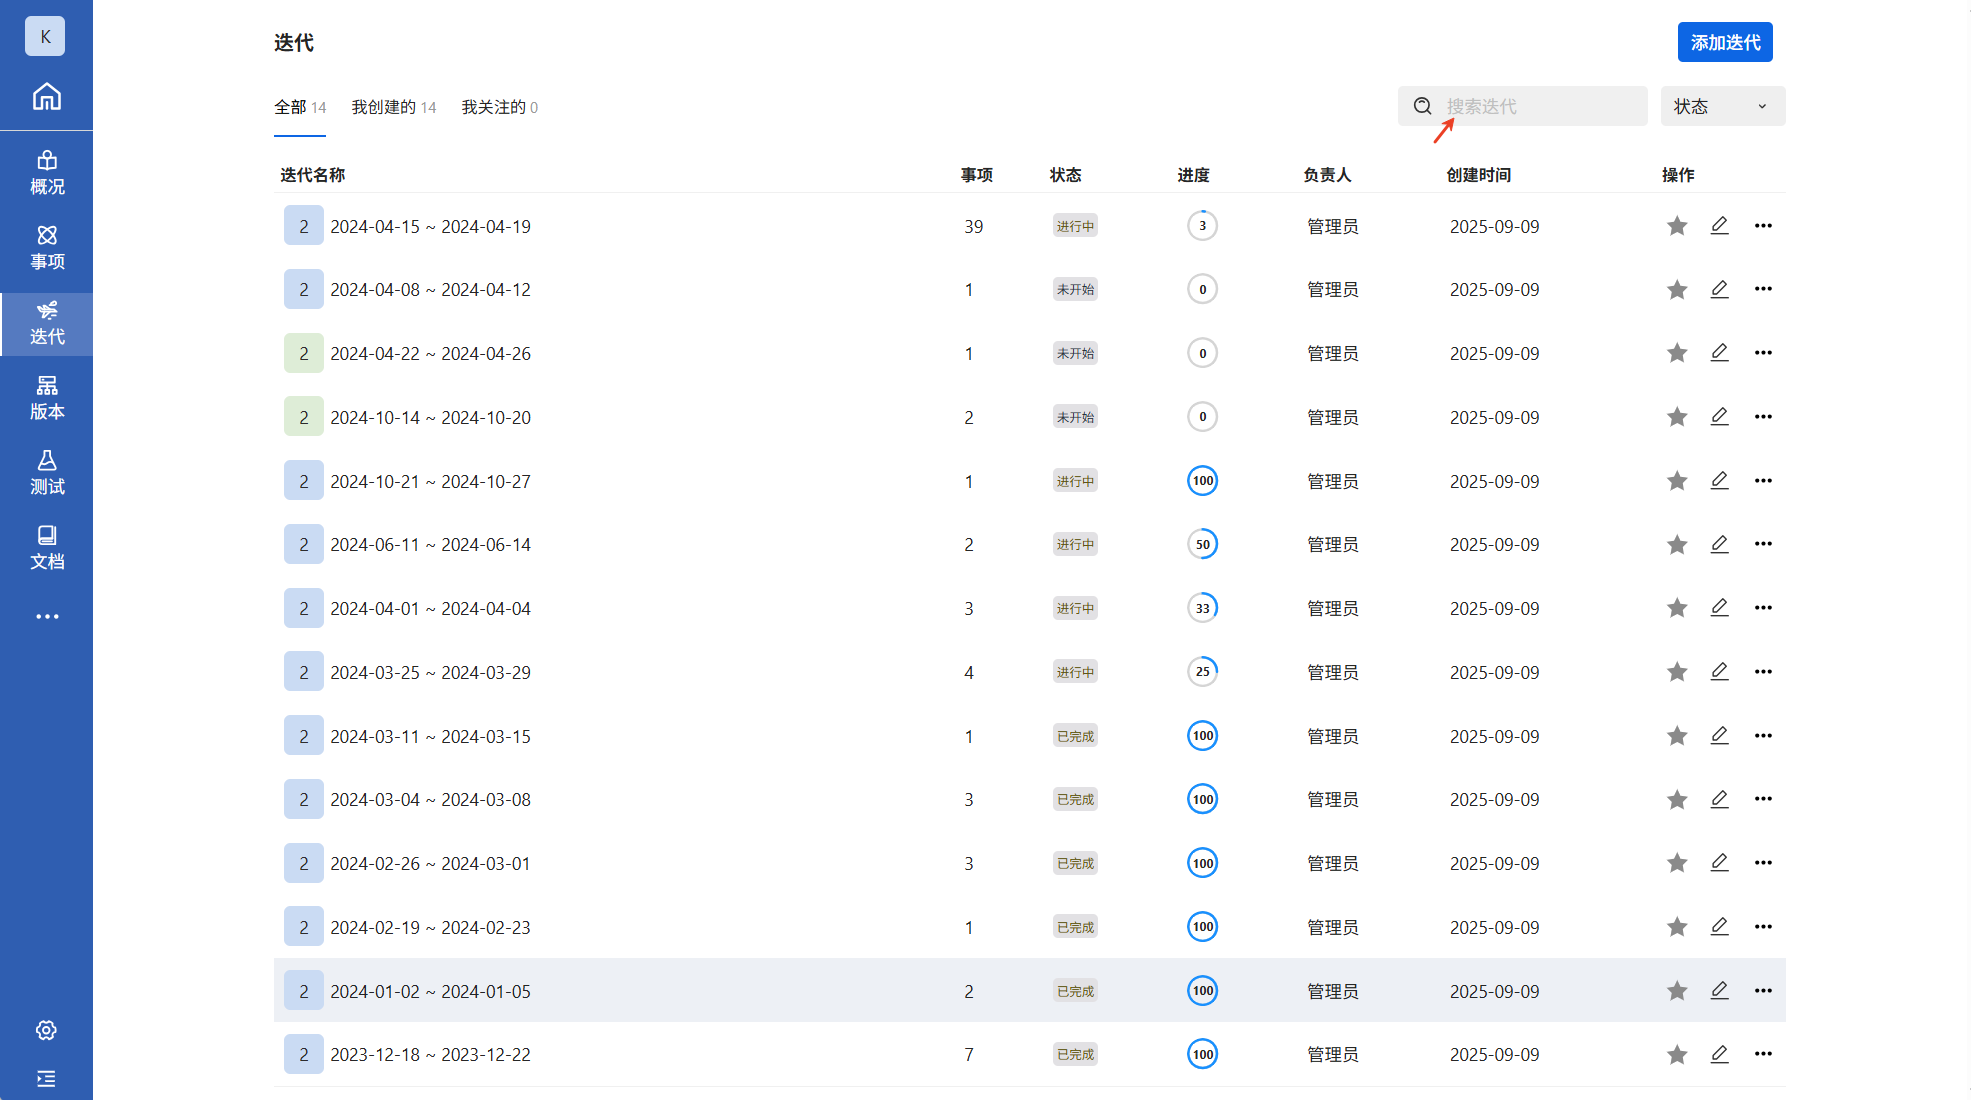Image resolution: width=1971 pixels, height=1100 pixels.
Task: Open more options for 2024-04-22 ~ 2024-04-26
Action: coord(1763,353)
